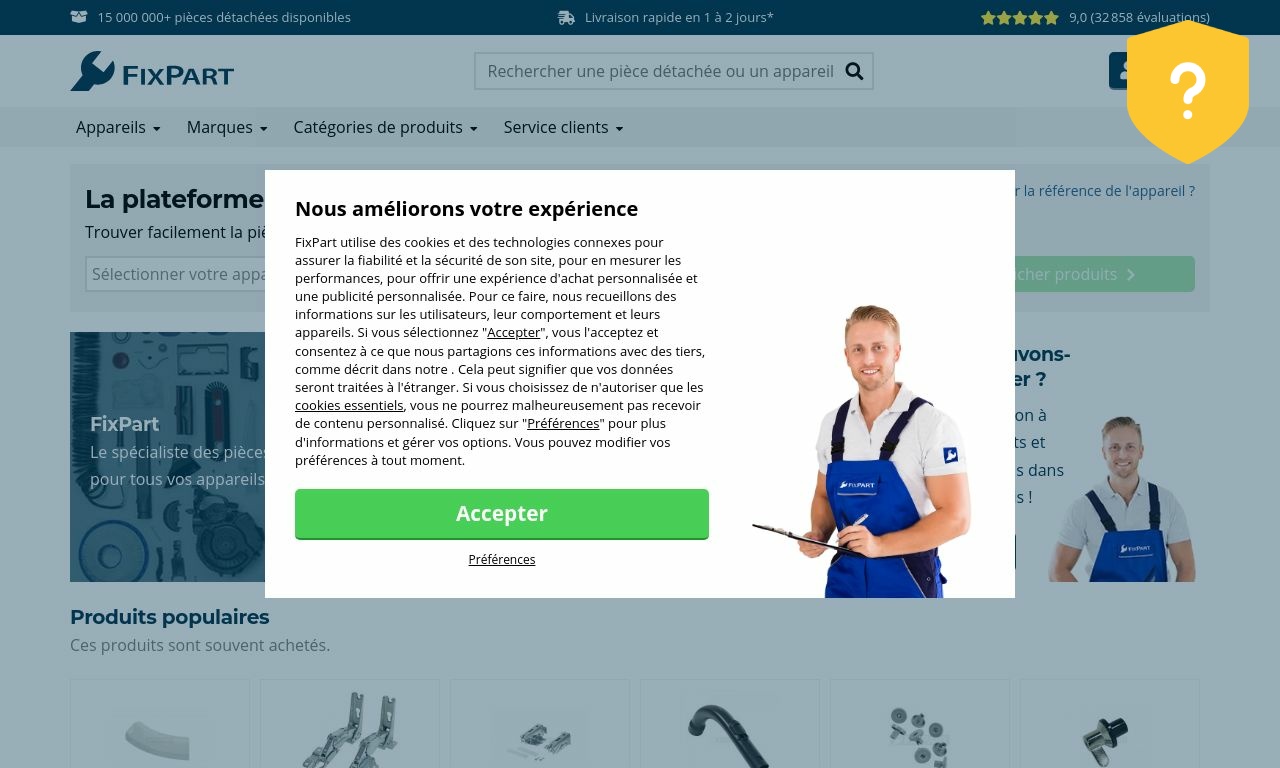Open the Préférences link below Accepter

point(502,559)
